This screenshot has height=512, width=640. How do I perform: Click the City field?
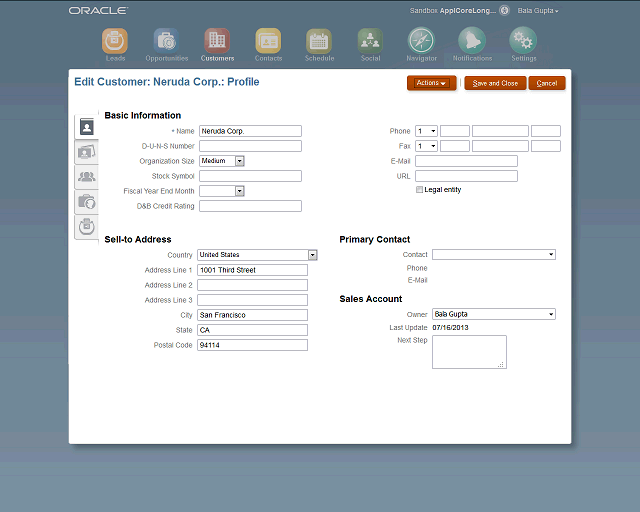click(252, 315)
